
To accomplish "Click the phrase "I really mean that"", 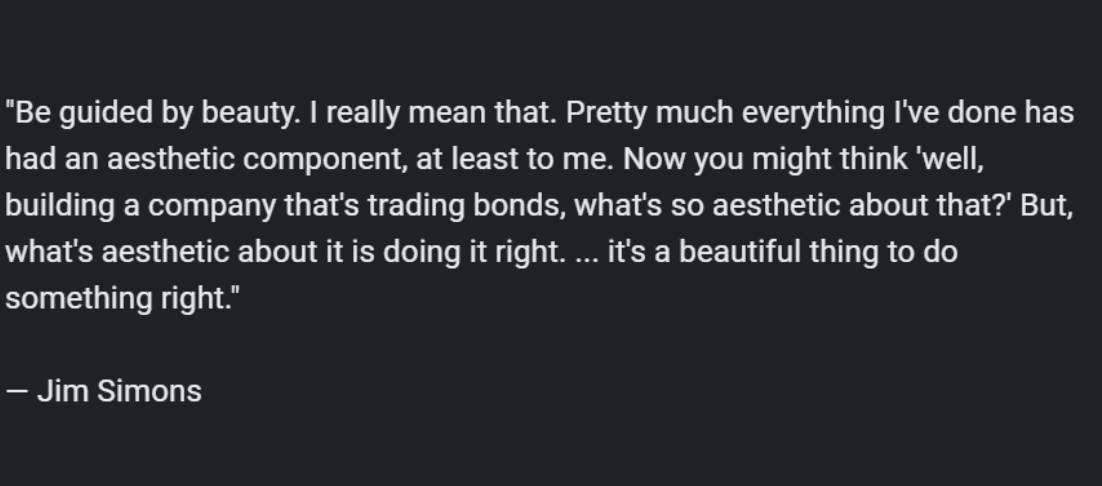I will point(432,113).
